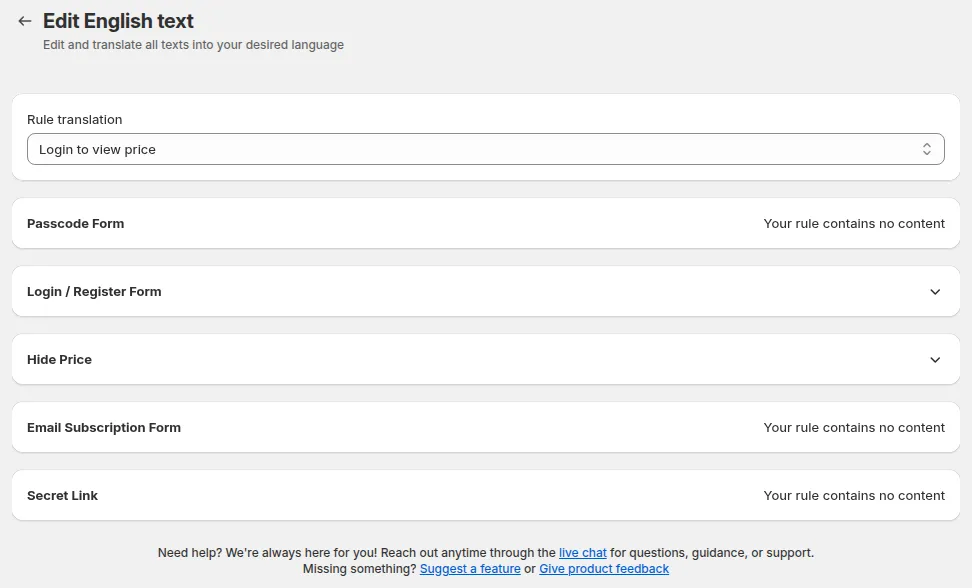Click the Edit English text page title
Screen dimensions: 972x588
click(118, 21)
